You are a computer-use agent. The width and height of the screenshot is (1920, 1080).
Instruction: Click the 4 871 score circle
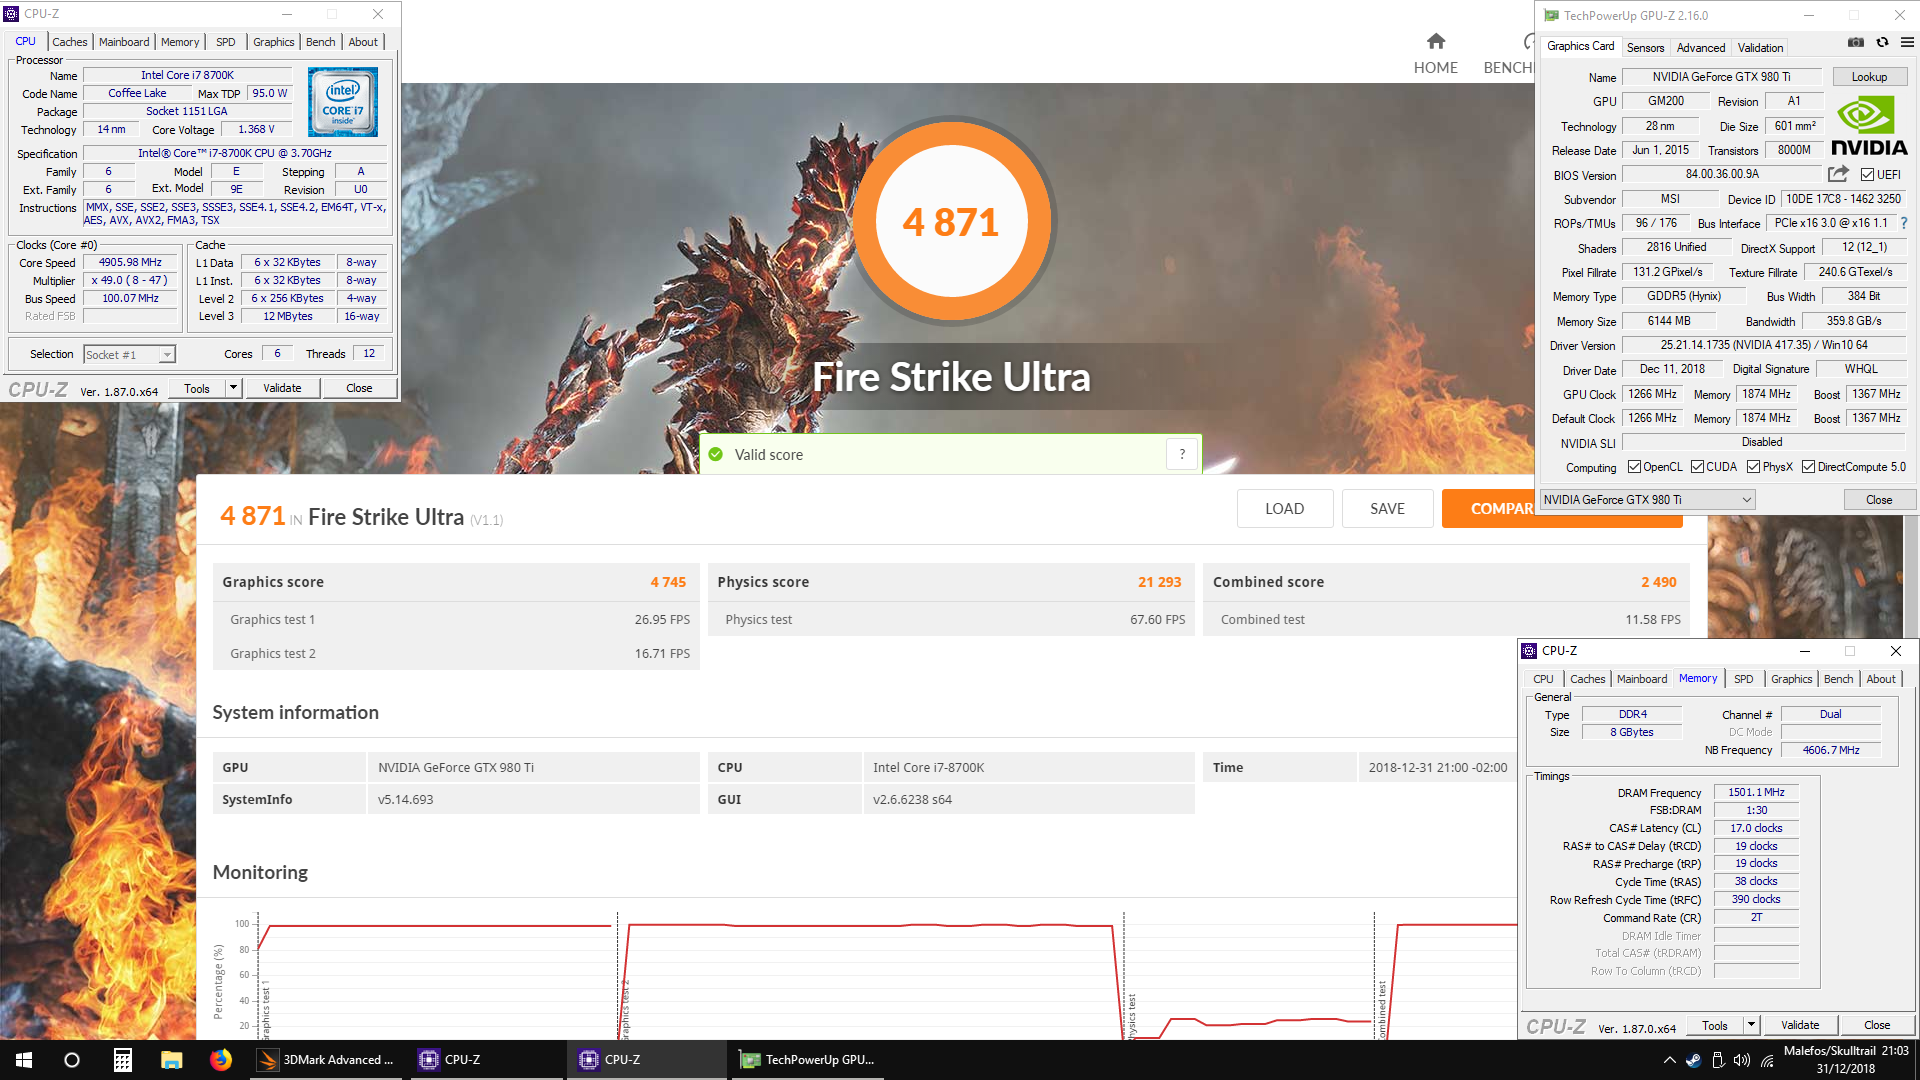pos(950,221)
